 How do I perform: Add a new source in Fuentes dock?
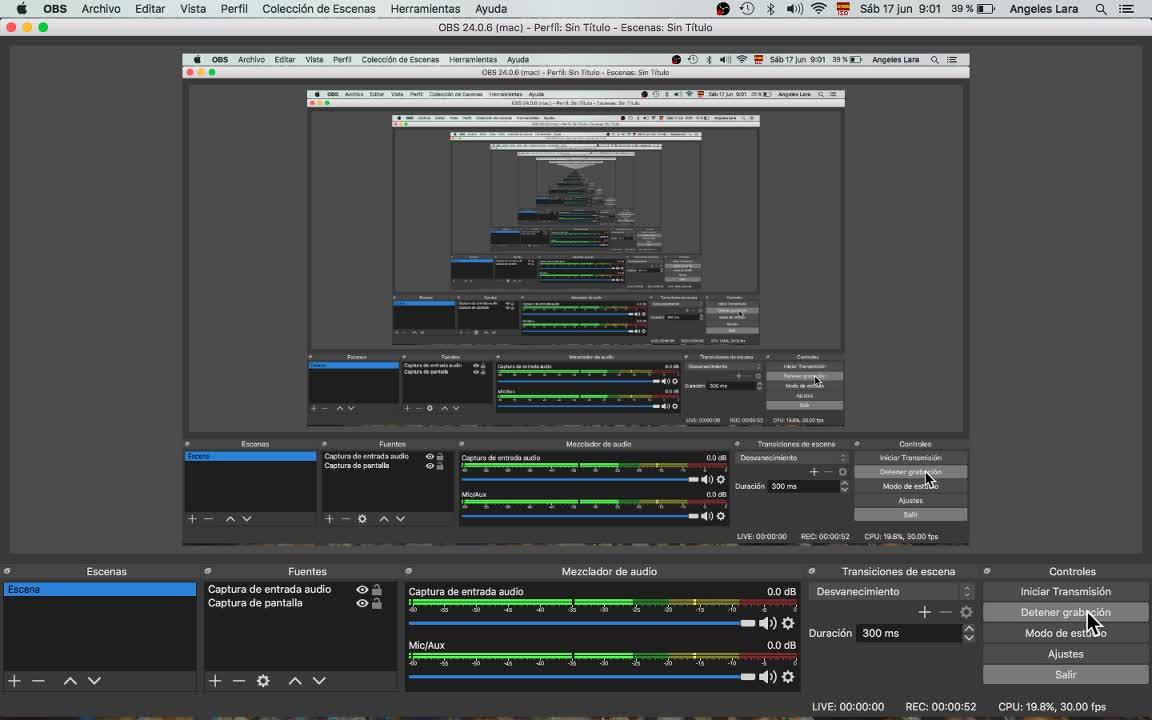coord(215,681)
